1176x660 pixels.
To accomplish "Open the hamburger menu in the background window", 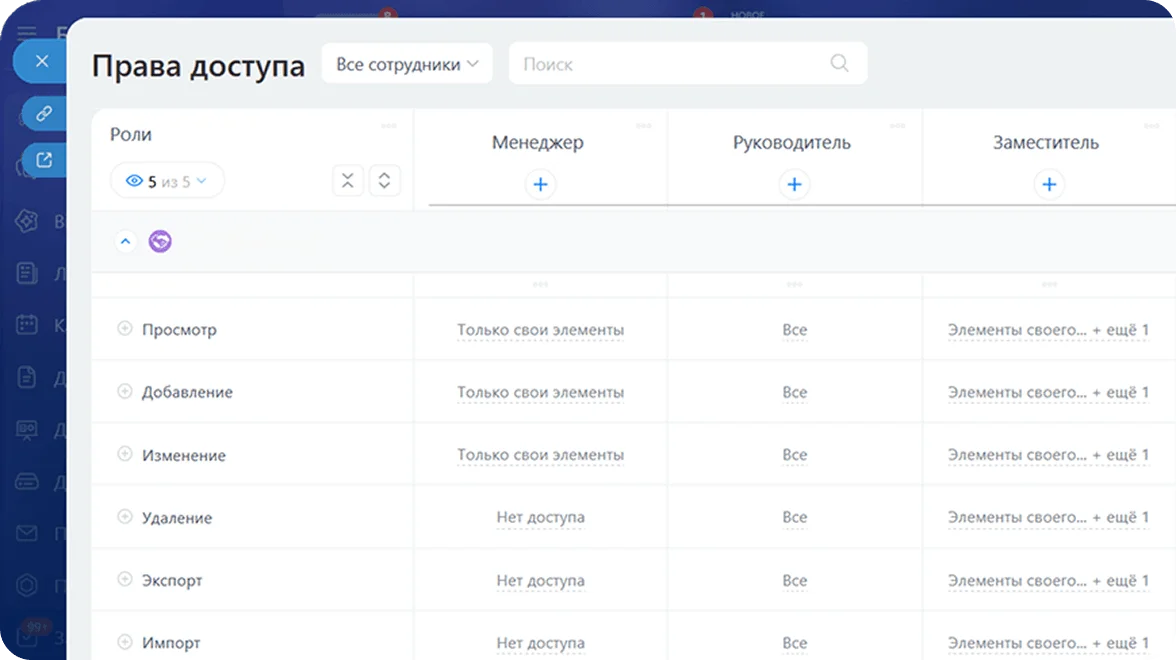I will click(x=27, y=32).
